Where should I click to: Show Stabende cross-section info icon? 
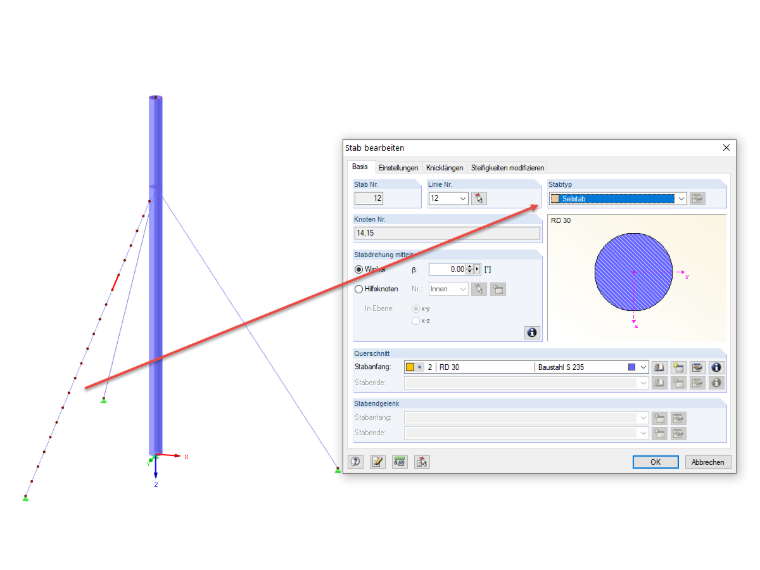(716, 383)
